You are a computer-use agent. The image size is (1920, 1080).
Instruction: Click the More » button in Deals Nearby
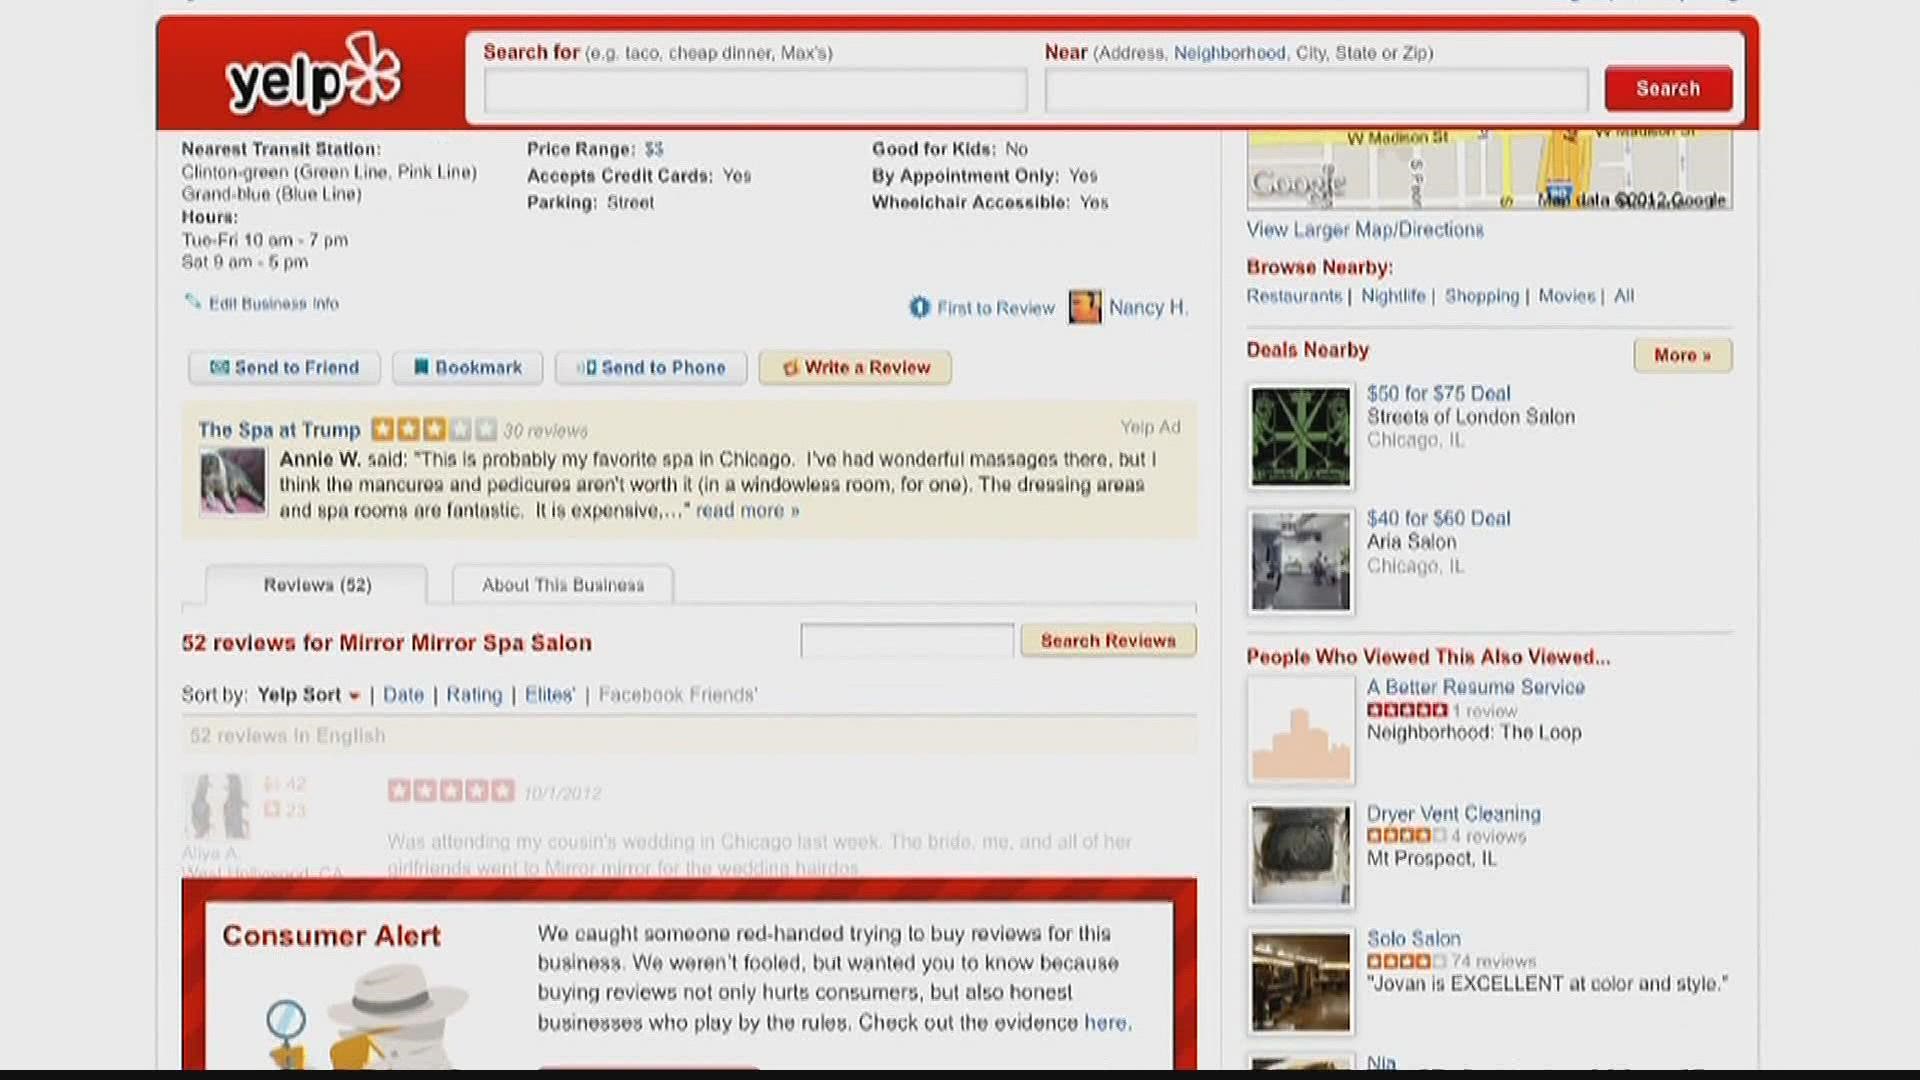click(x=1683, y=355)
